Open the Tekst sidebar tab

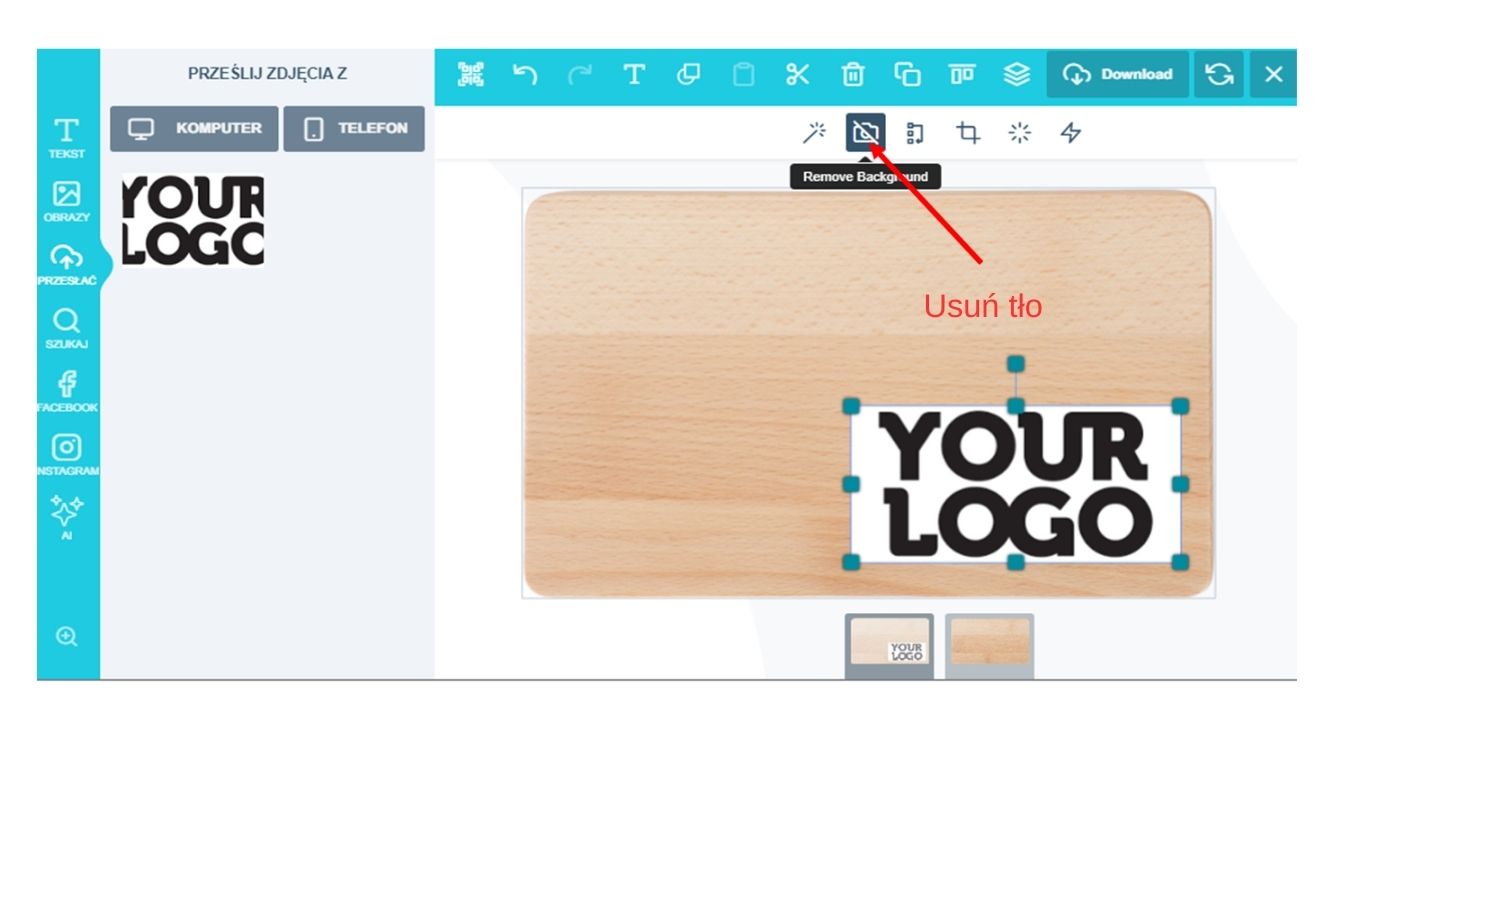(x=67, y=138)
